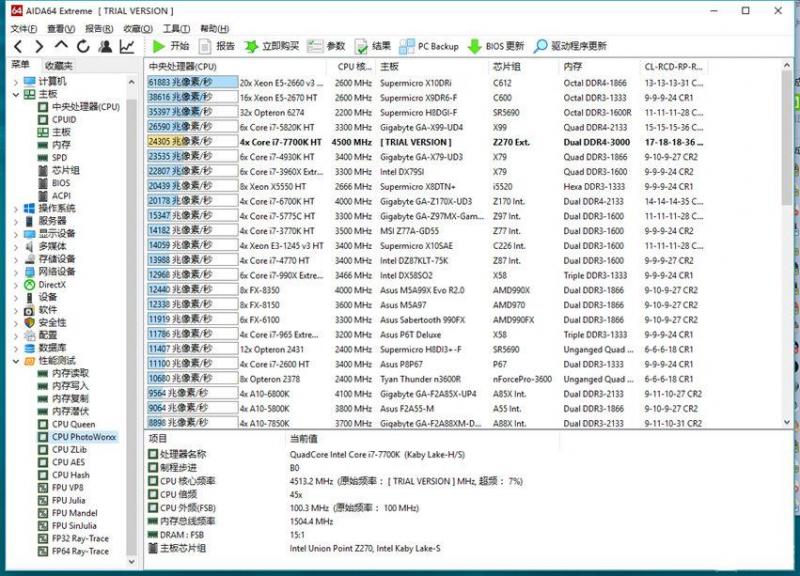Click the forward navigation arrow icon
800x576 pixels.
(40, 46)
